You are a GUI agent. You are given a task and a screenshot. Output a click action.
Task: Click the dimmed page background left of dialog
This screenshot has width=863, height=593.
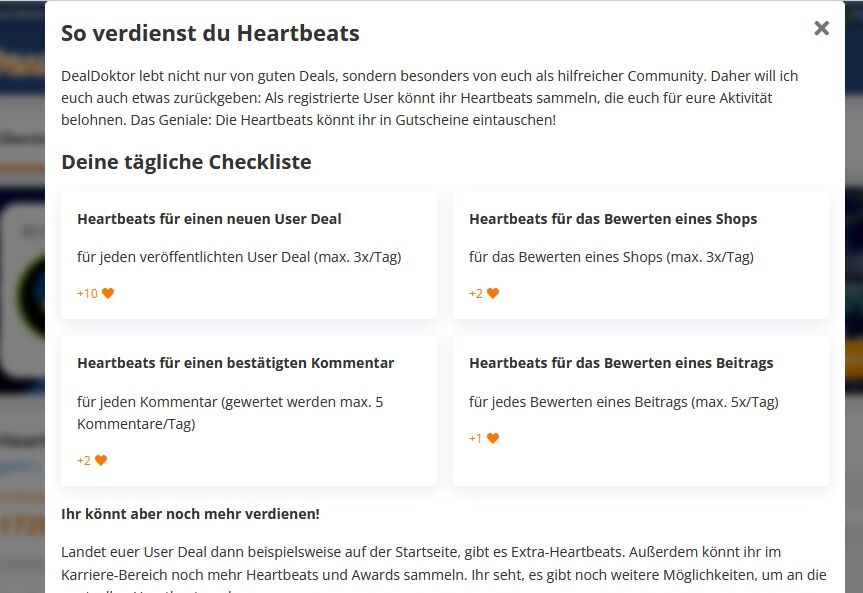22,297
